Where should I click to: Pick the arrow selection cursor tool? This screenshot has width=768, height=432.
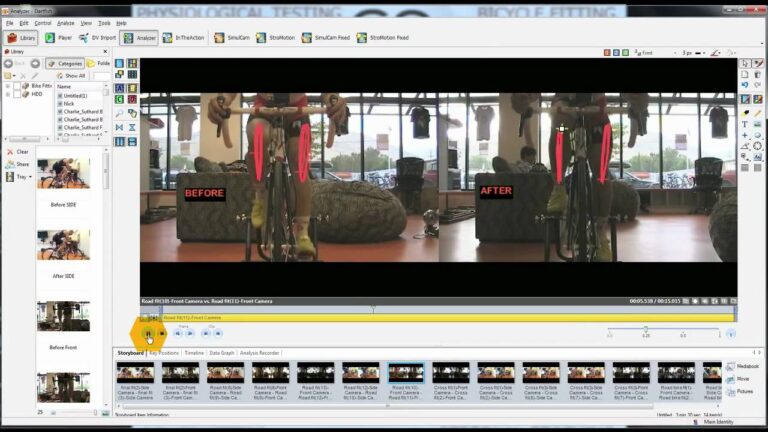[x=745, y=64]
